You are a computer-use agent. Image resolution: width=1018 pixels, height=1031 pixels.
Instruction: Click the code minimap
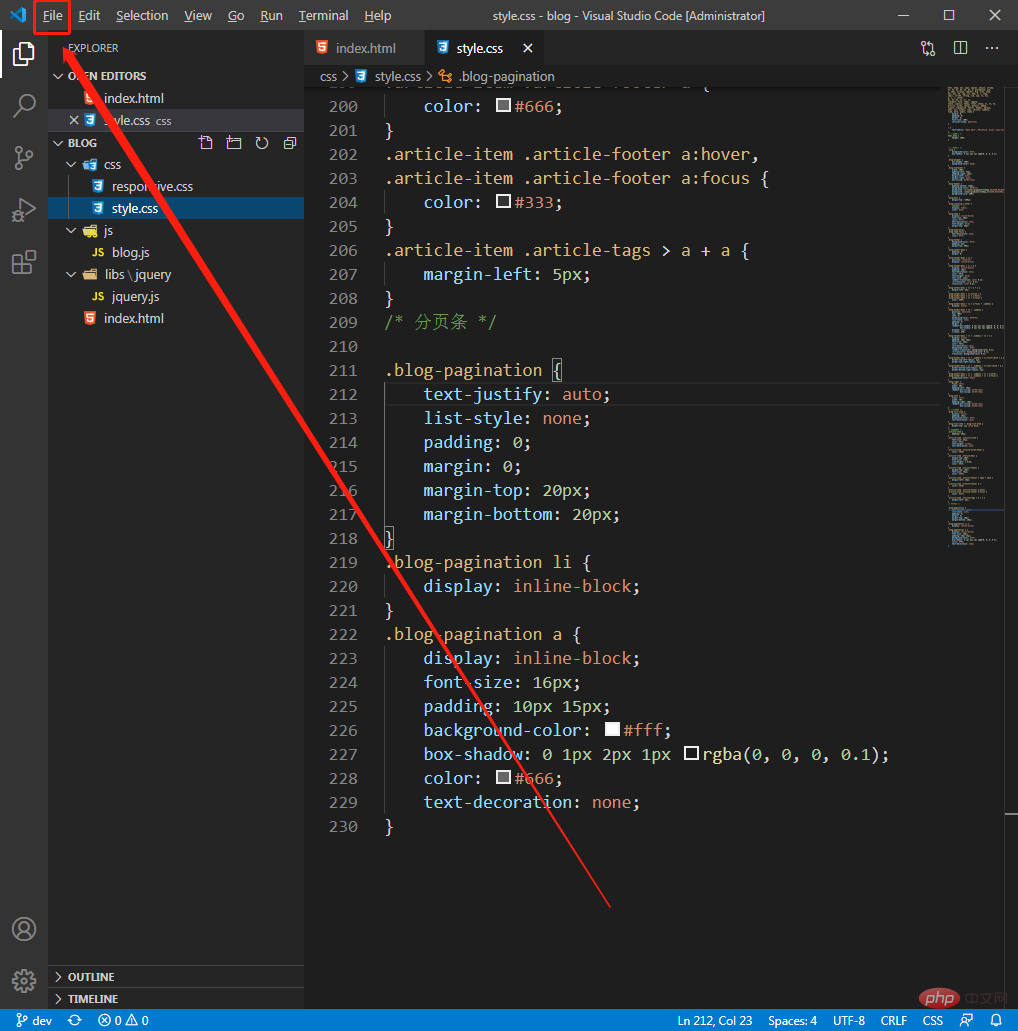976,316
